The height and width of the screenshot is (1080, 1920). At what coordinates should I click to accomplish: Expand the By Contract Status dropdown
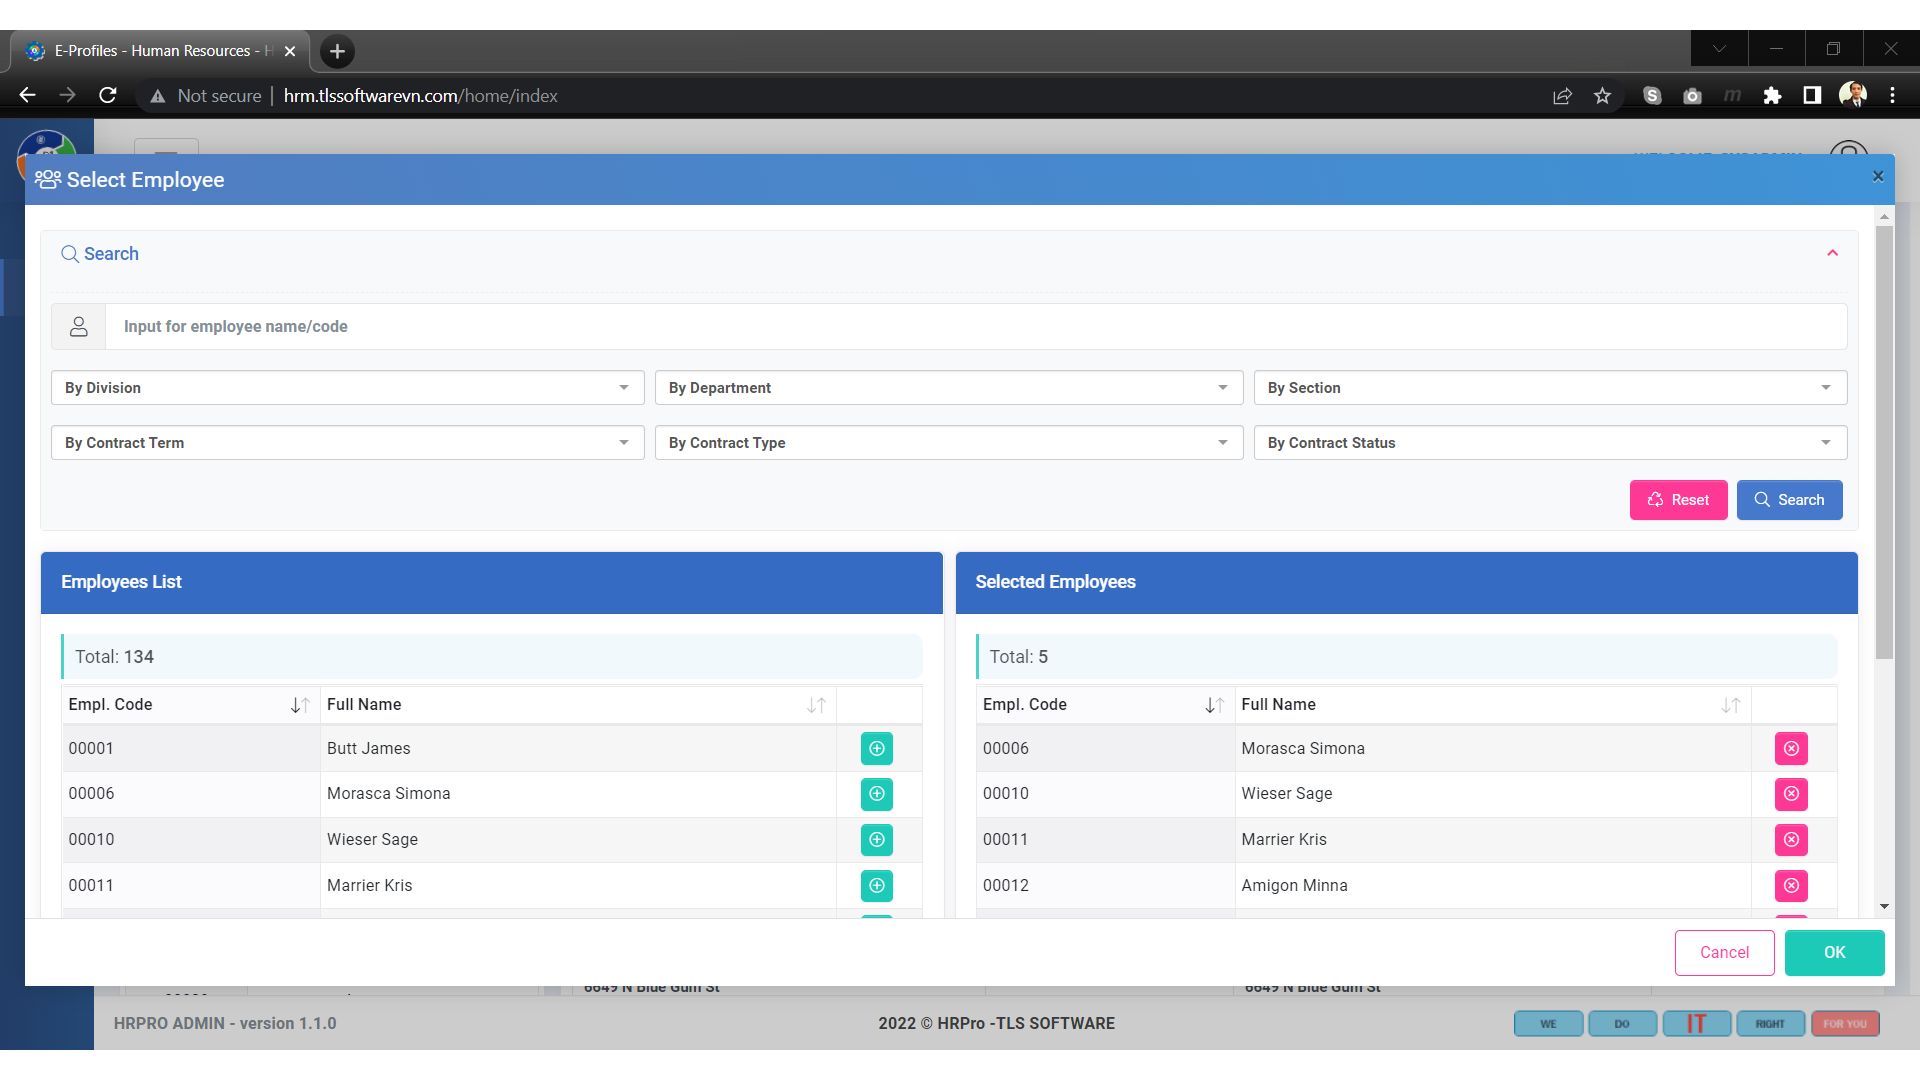point(1549,443)
